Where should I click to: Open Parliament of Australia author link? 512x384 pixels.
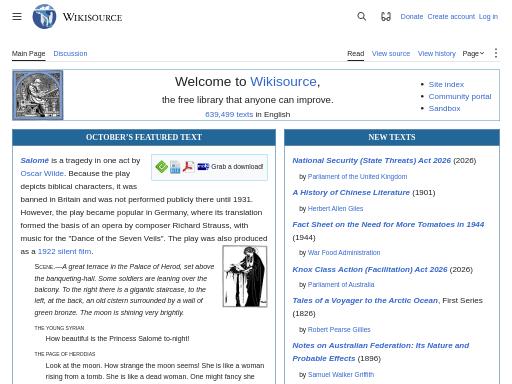(341, 285)
